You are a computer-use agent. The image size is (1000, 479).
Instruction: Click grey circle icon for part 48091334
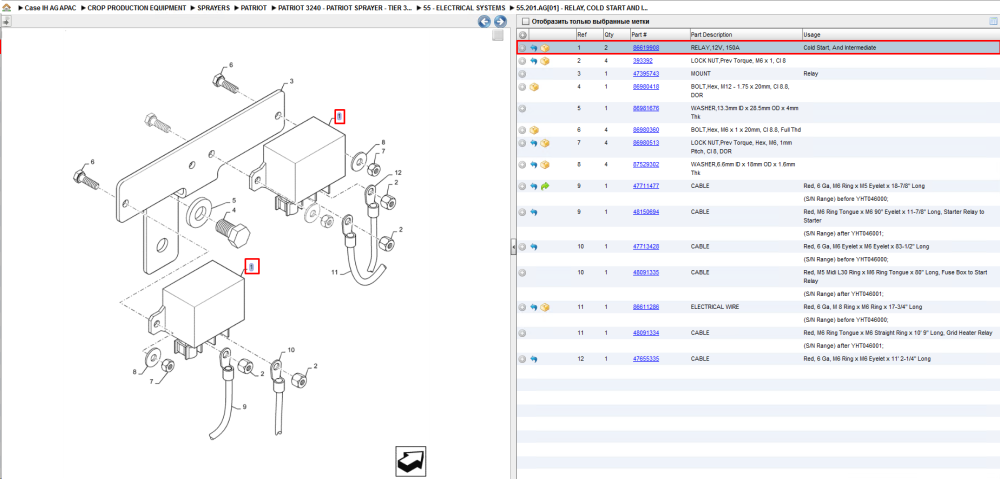pyautogui.click(x=522, y=334)
